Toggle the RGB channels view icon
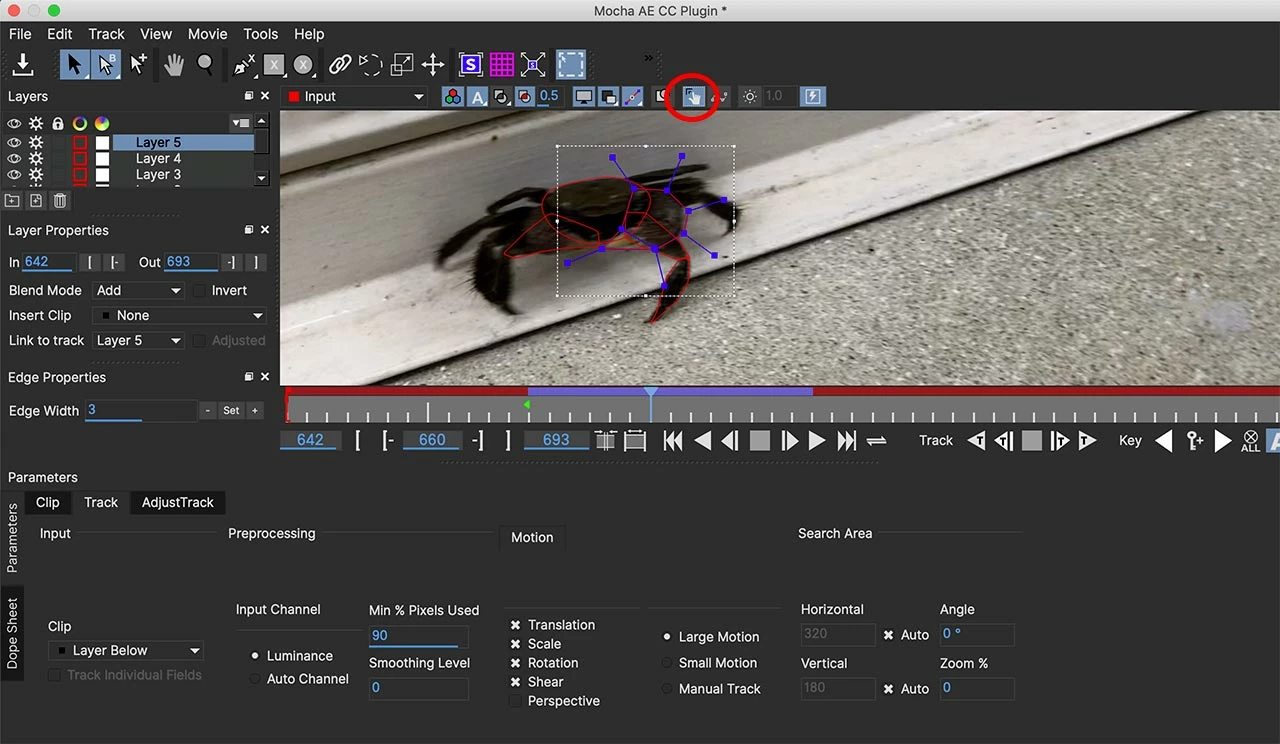This screenshot has width=1280, height=744. tap(452, 97)
